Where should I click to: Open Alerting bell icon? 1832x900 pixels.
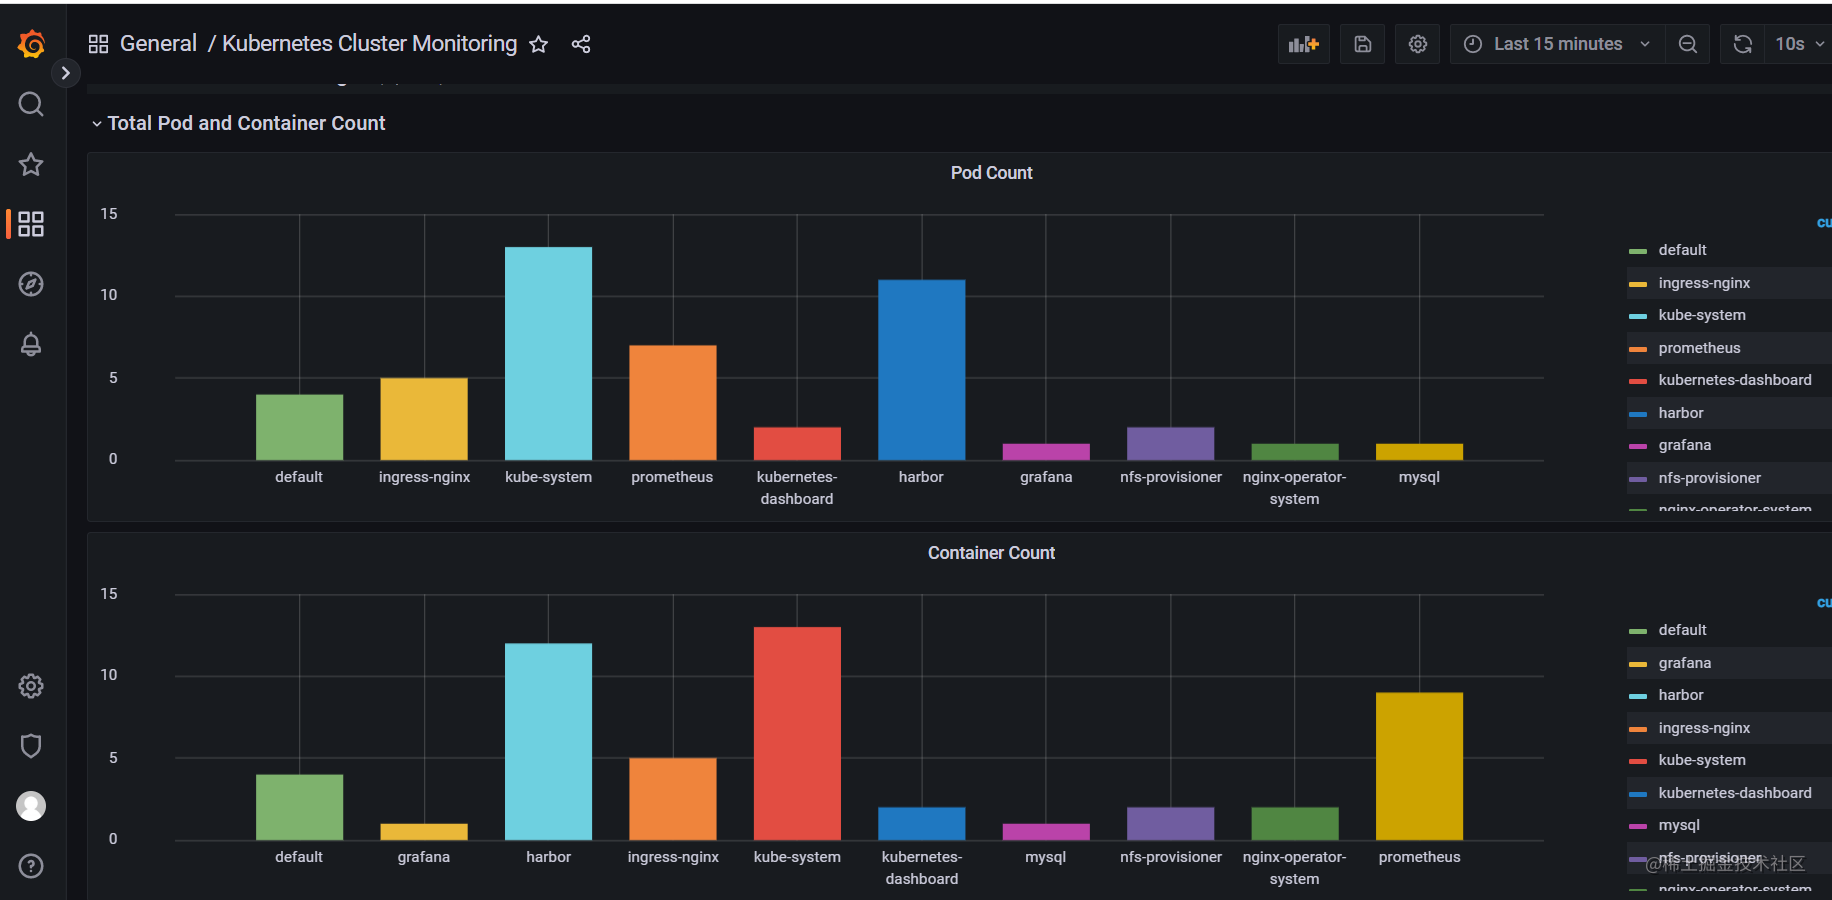pos(31,344)
